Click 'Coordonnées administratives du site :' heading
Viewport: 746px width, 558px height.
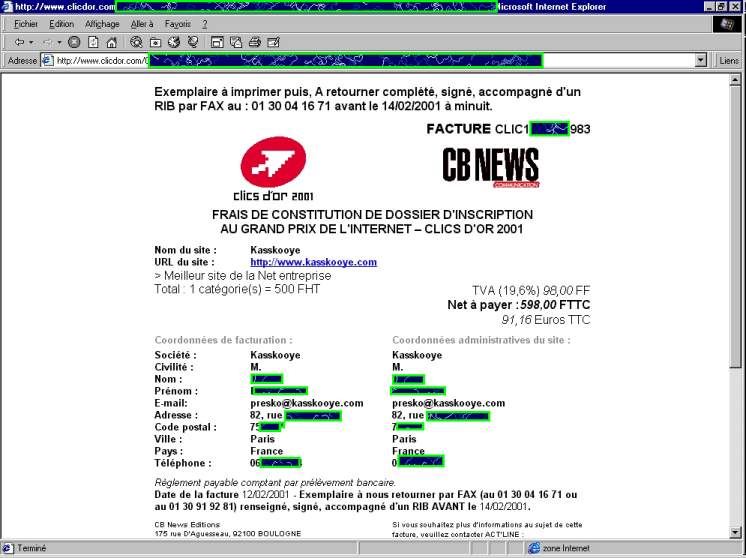[481, 340]
